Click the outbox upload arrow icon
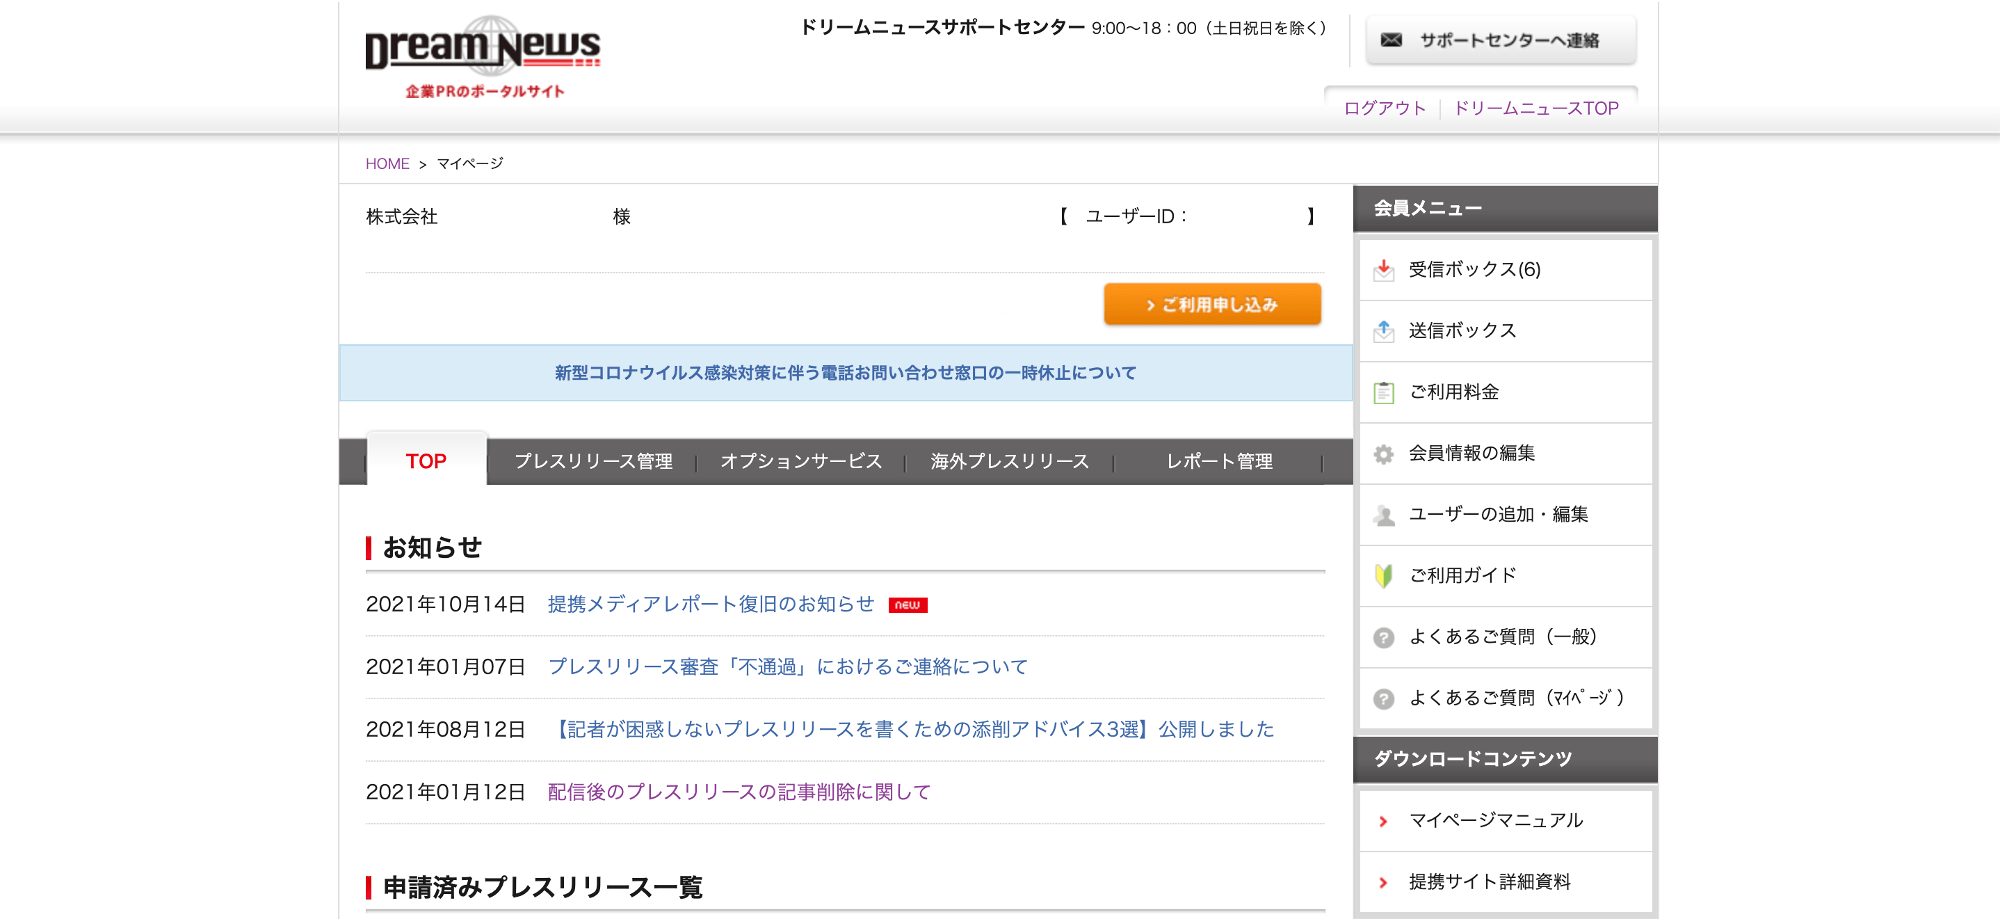 [x=1384, y=331]
